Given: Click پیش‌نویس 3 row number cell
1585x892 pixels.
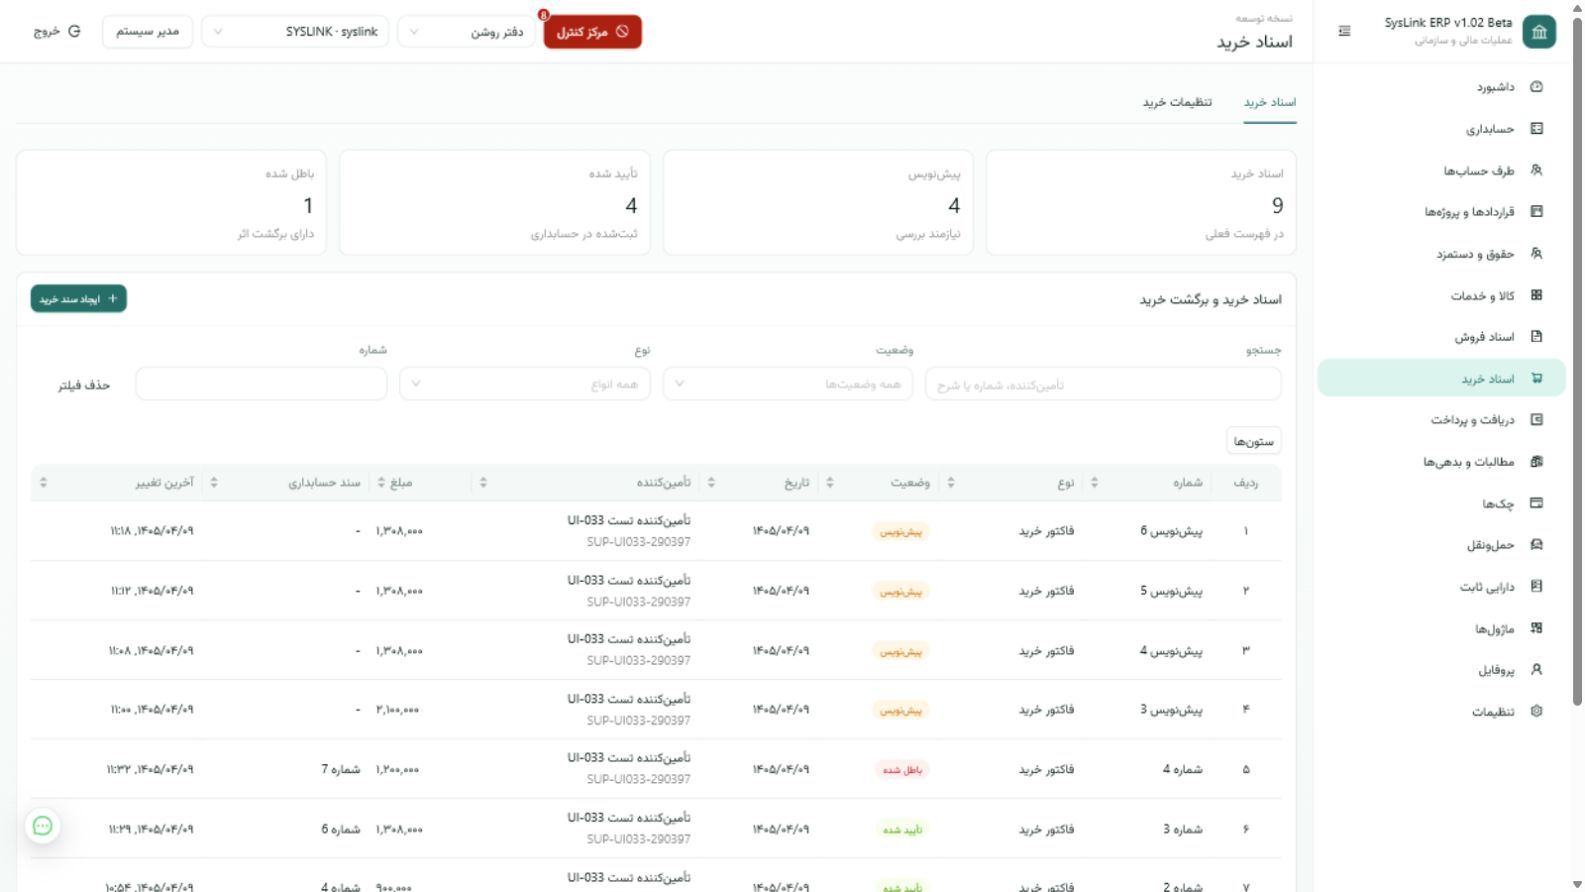Looking at the screenshot, I should (1171, 710).
